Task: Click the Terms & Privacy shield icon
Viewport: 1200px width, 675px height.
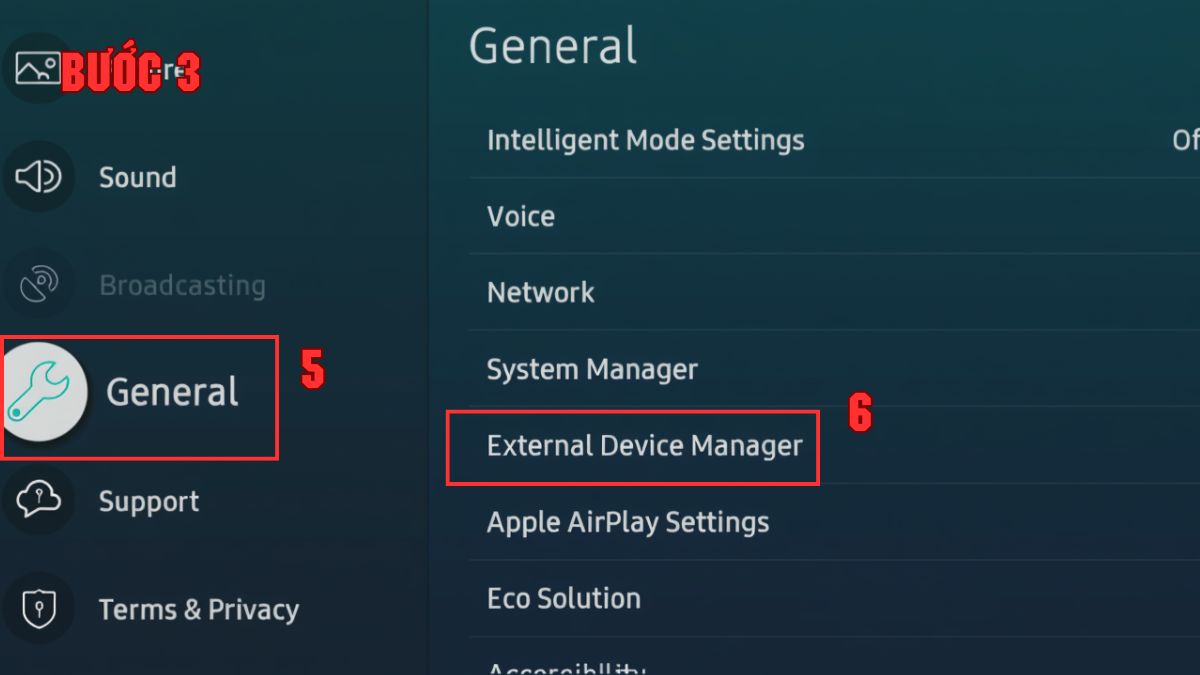Action: click(38, 608)
